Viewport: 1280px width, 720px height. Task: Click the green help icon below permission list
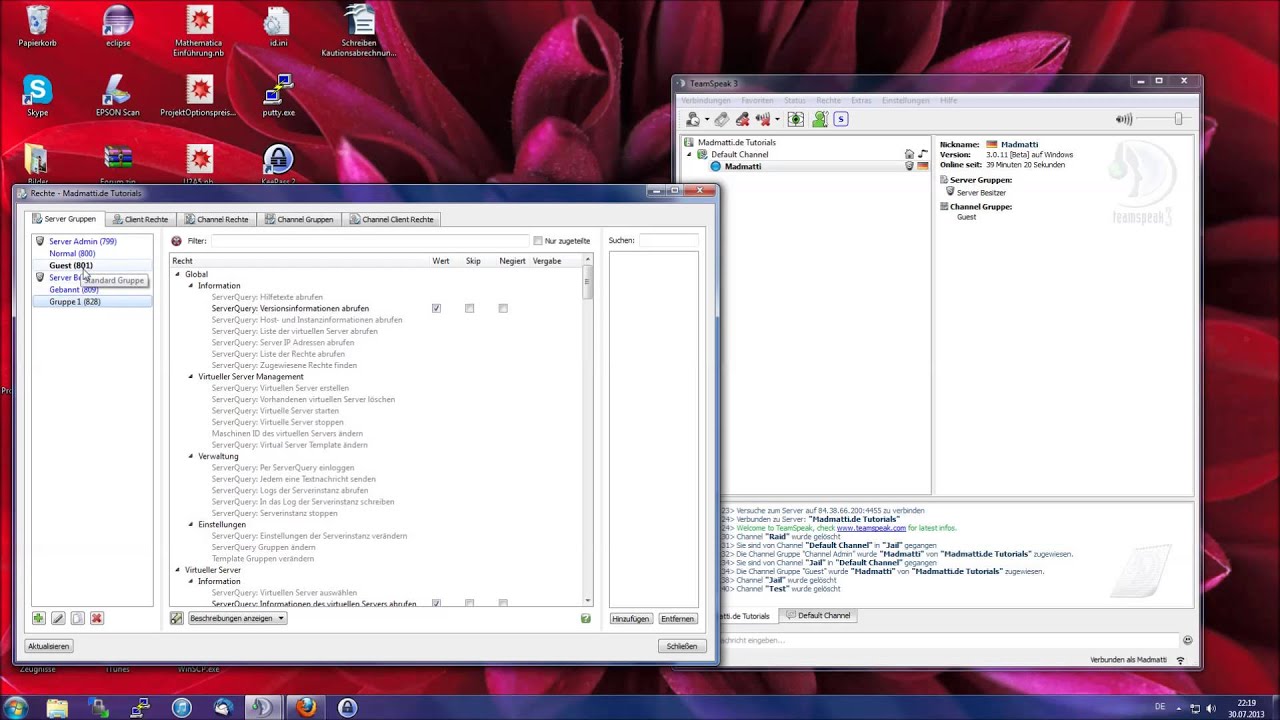(x=585, y=618)
